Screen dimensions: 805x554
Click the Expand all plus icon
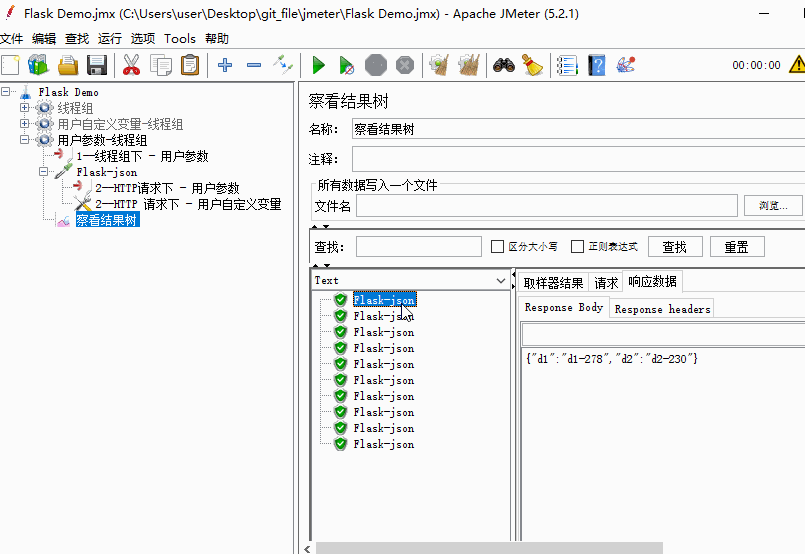click(x=225, y=65)
